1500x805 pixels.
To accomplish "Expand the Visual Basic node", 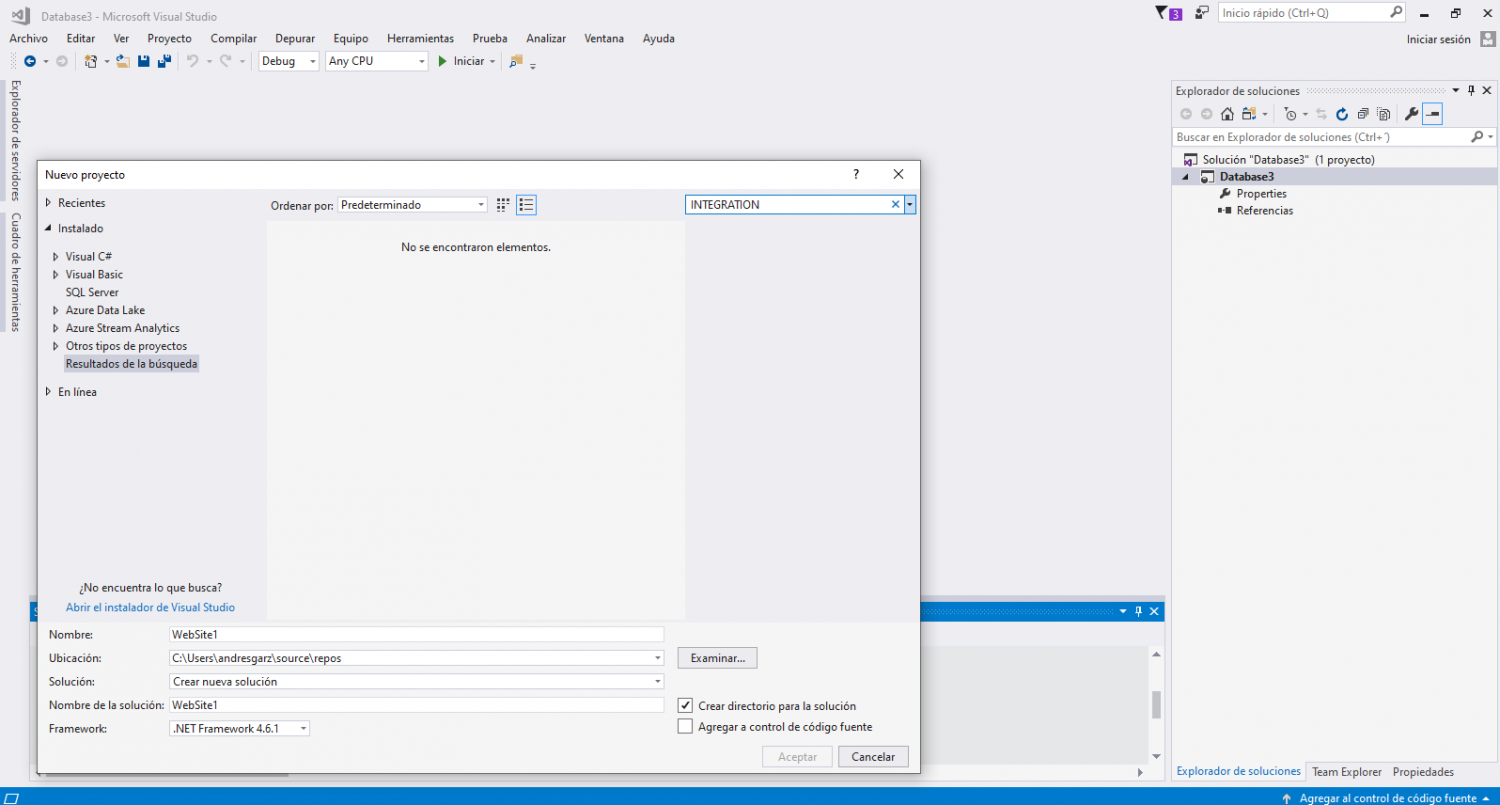I will tap(56, 275).
